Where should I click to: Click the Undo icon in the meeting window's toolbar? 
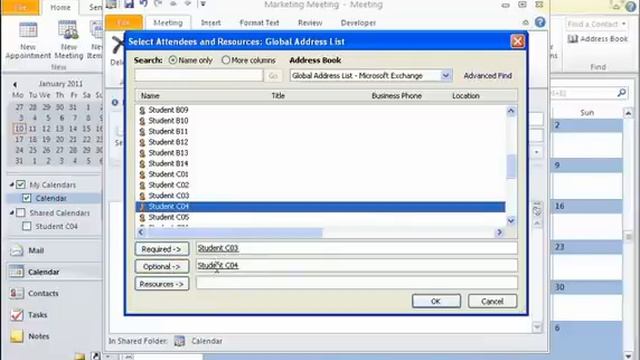point(143,4)
